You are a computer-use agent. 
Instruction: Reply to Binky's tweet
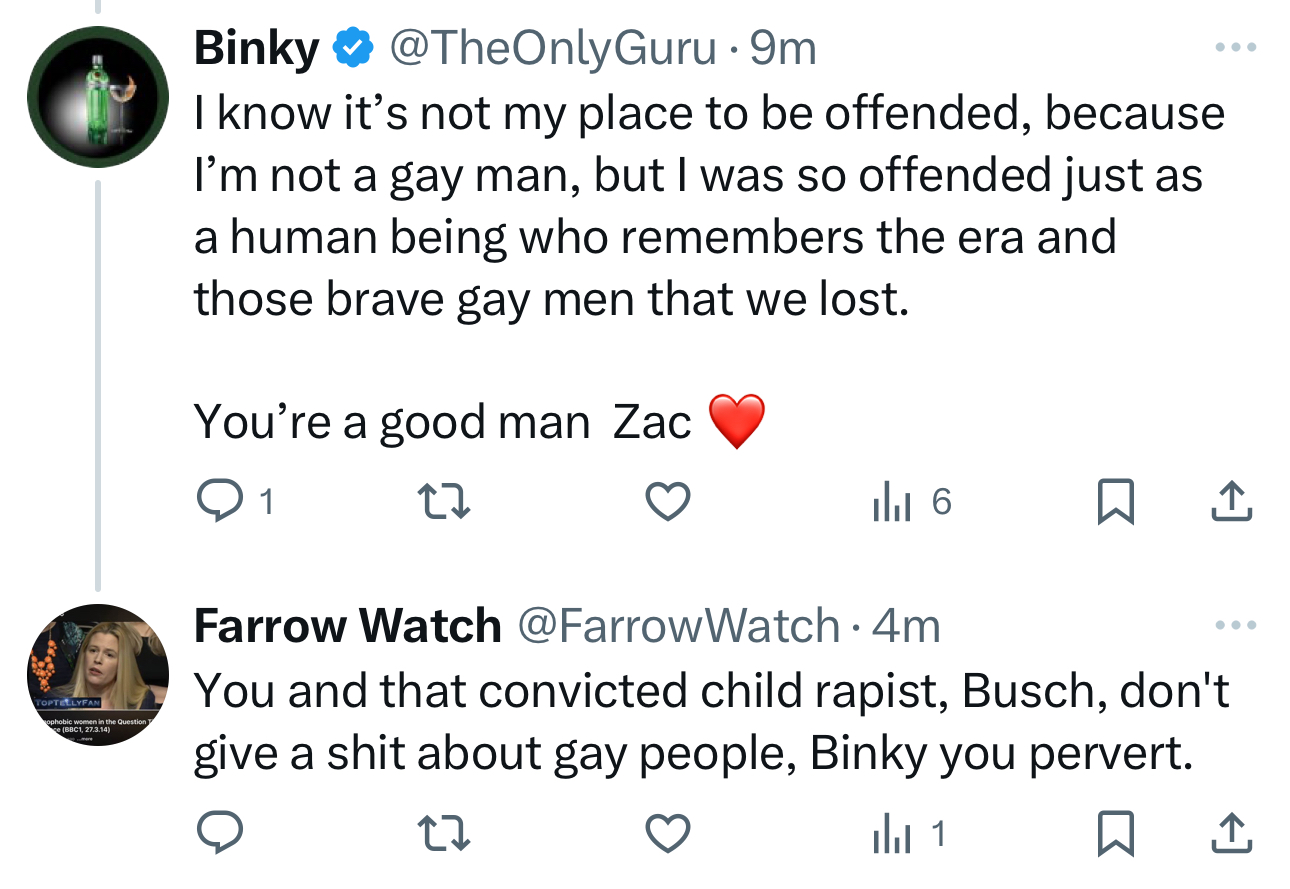pos(215,501)
